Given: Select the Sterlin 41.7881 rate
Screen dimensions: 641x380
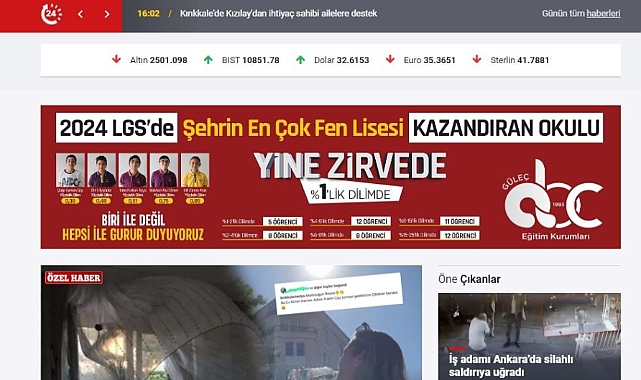Looking at the screenshot, I should point(520,60).
